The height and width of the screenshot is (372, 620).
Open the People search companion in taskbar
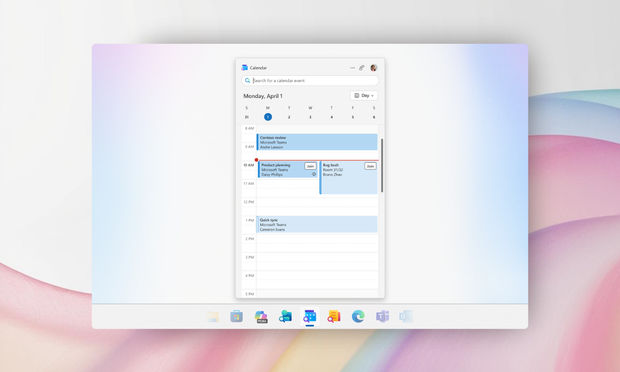tap(285, 317)
